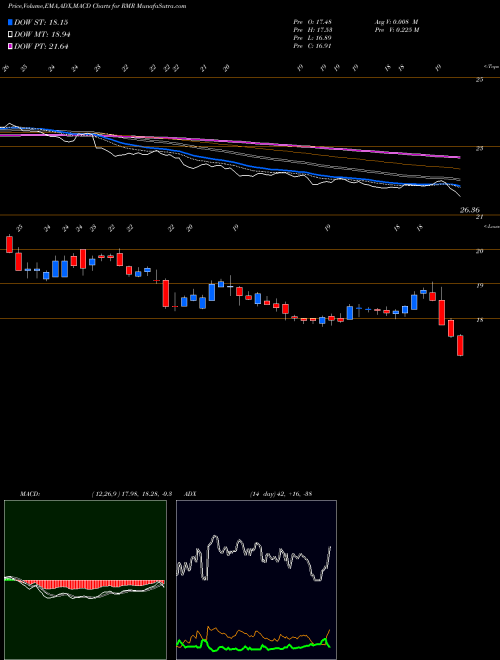Select the DOW MT: 18.94 legend label
500x660 pixels.
click(x=42, y=35)
